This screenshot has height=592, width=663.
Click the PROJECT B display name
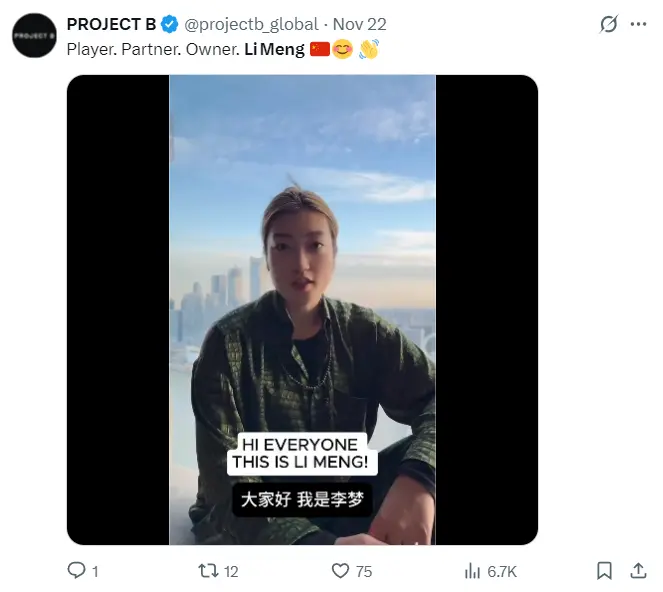coord(110,24)
